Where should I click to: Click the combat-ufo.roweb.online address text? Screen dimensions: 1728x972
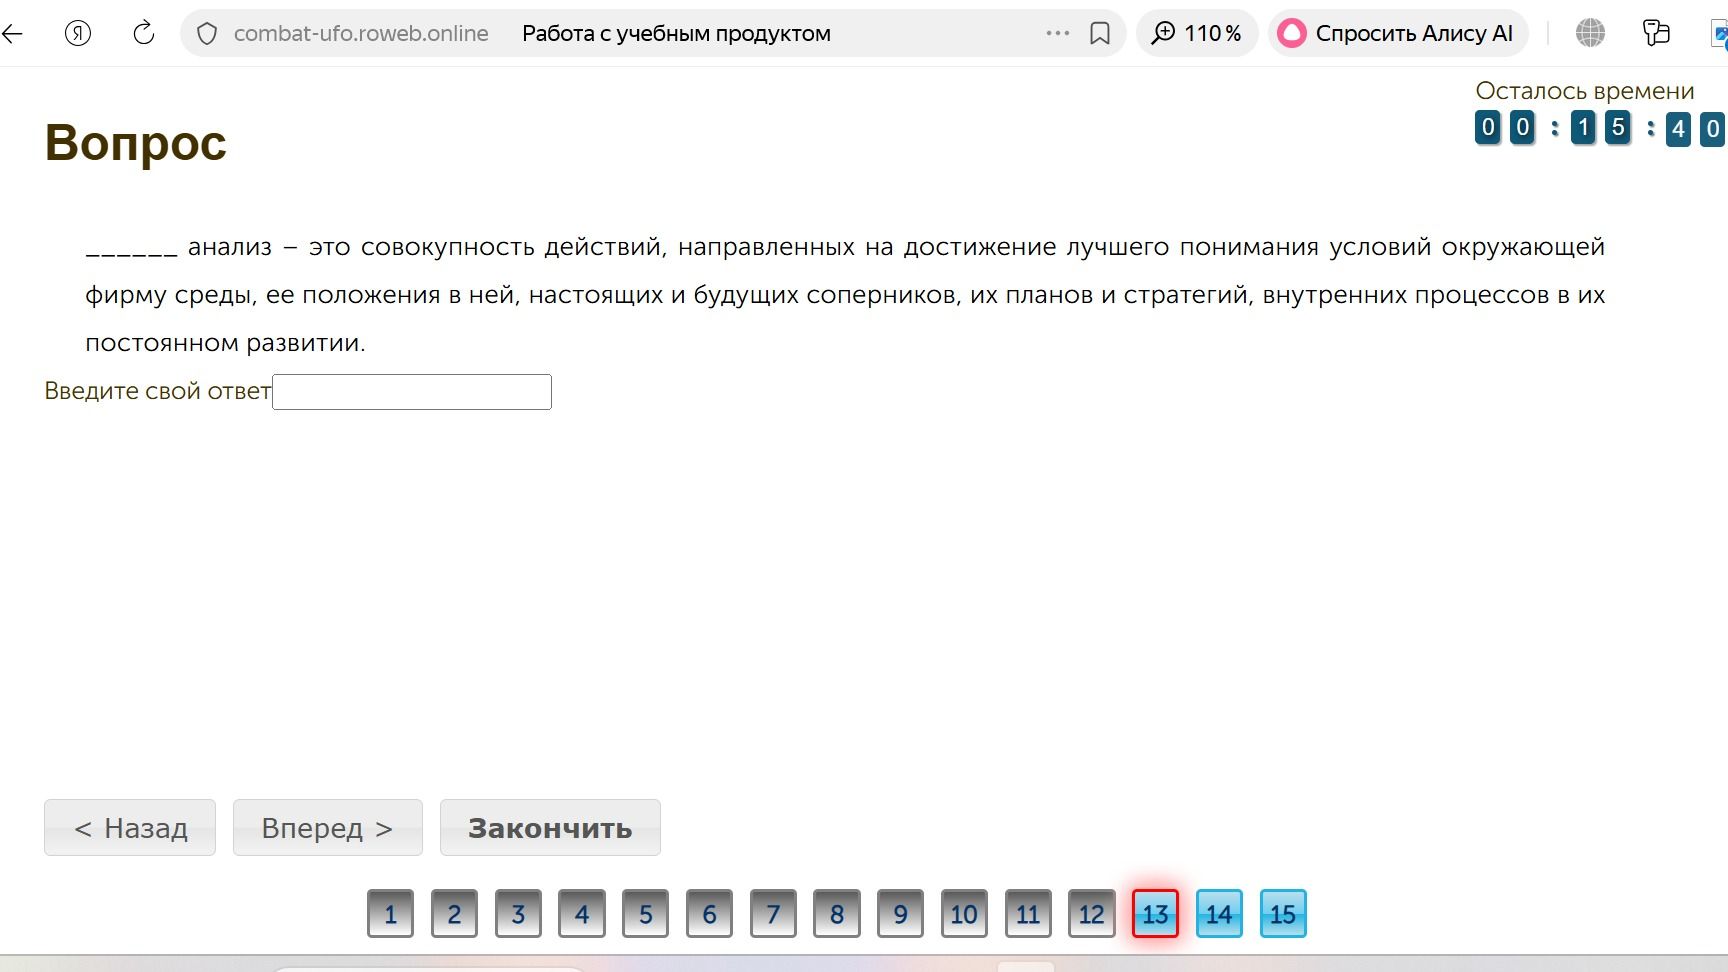[361, 33]
